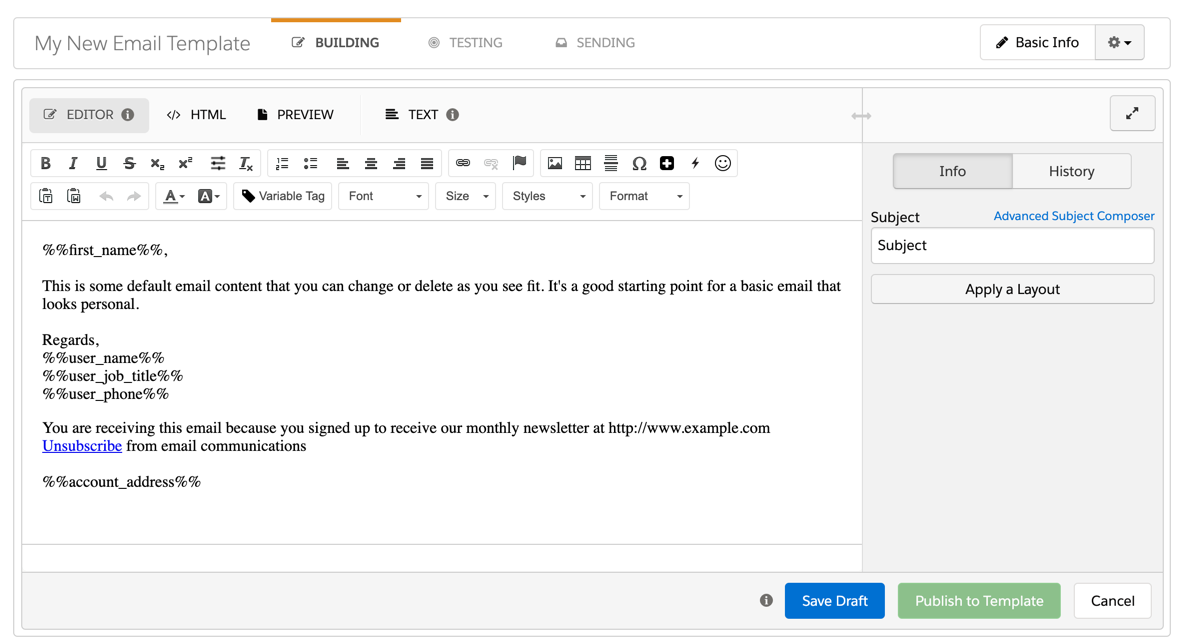1183x639 pixels.
Task: Click the Save Draft button
Action: pos(834,601)
